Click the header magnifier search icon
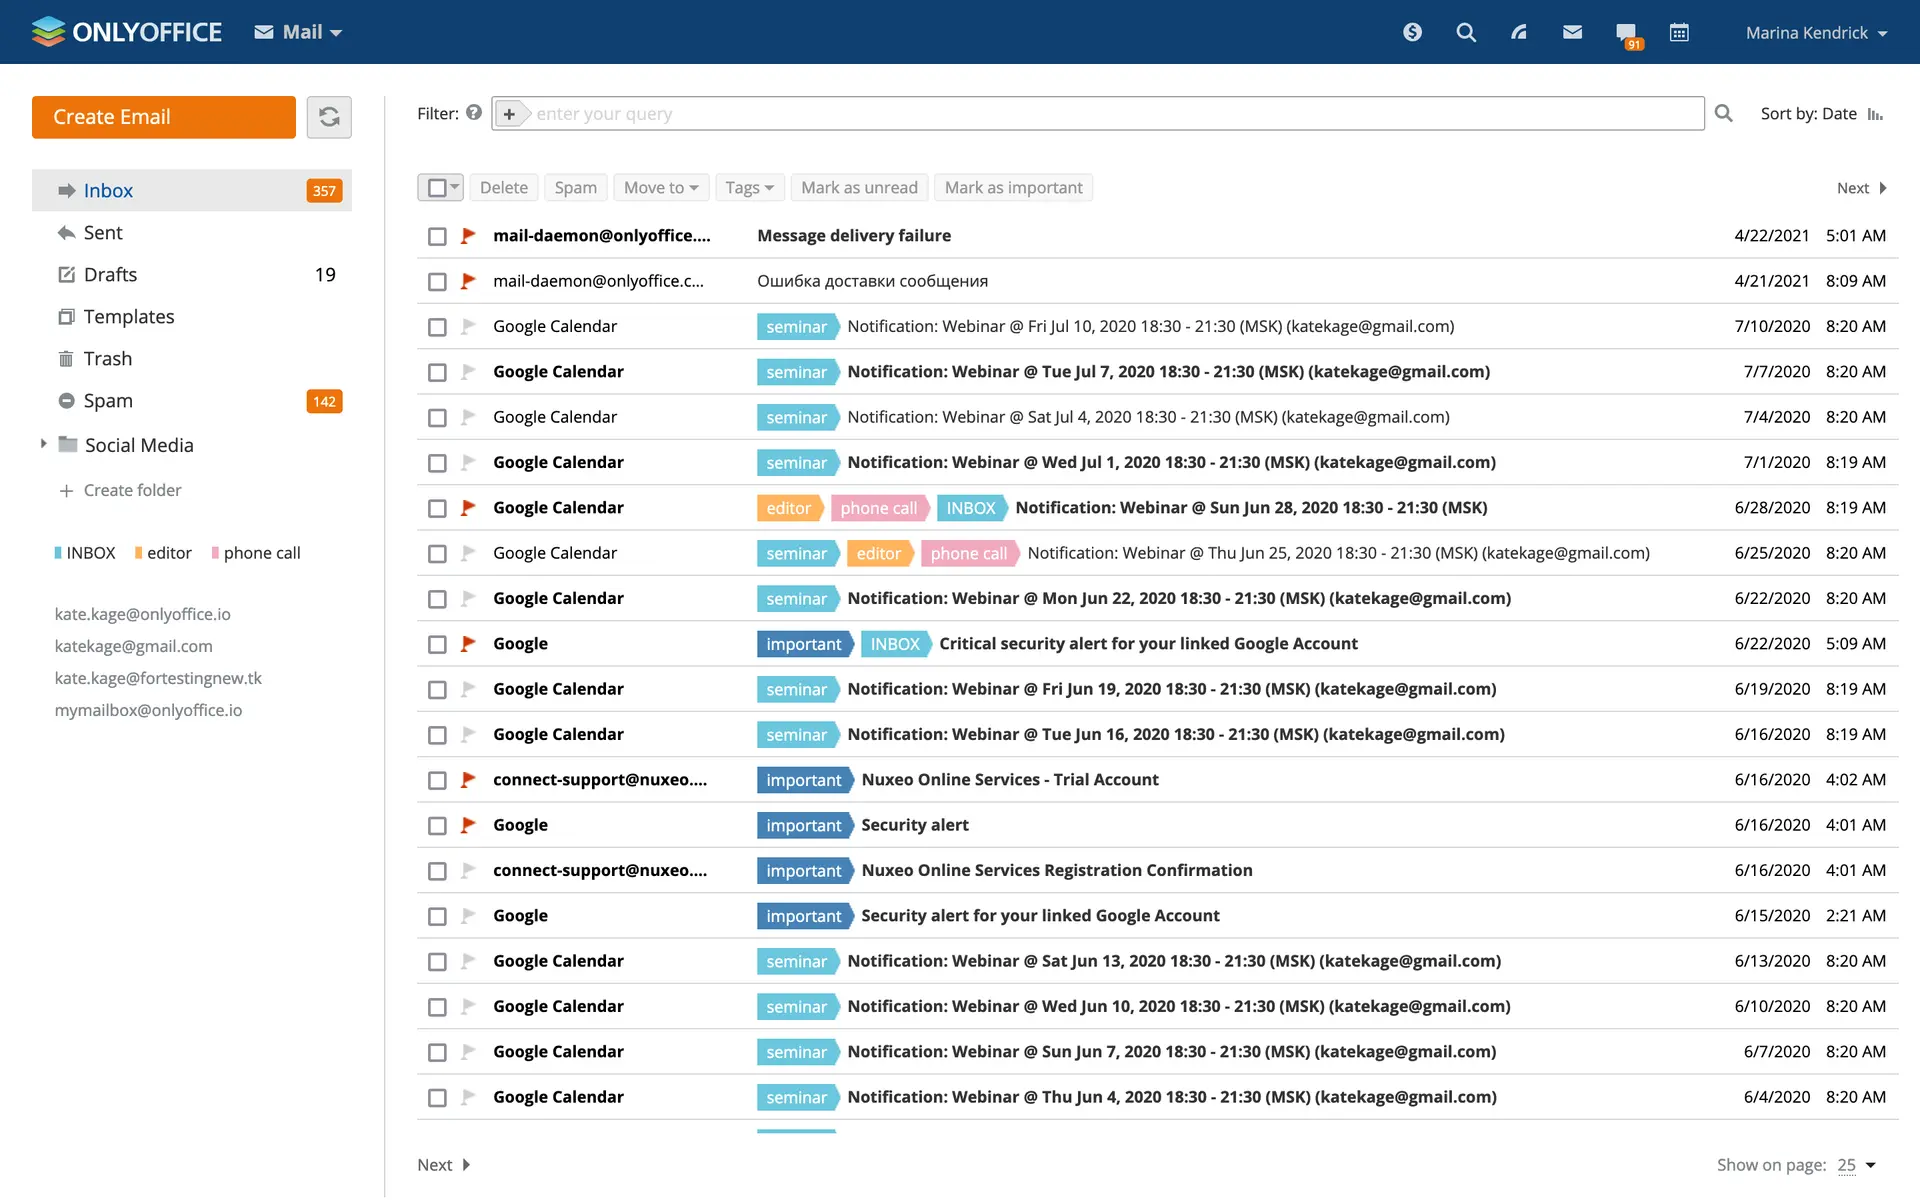The height and width of the screenshot is (1200, 1920). click(1465, 33)
